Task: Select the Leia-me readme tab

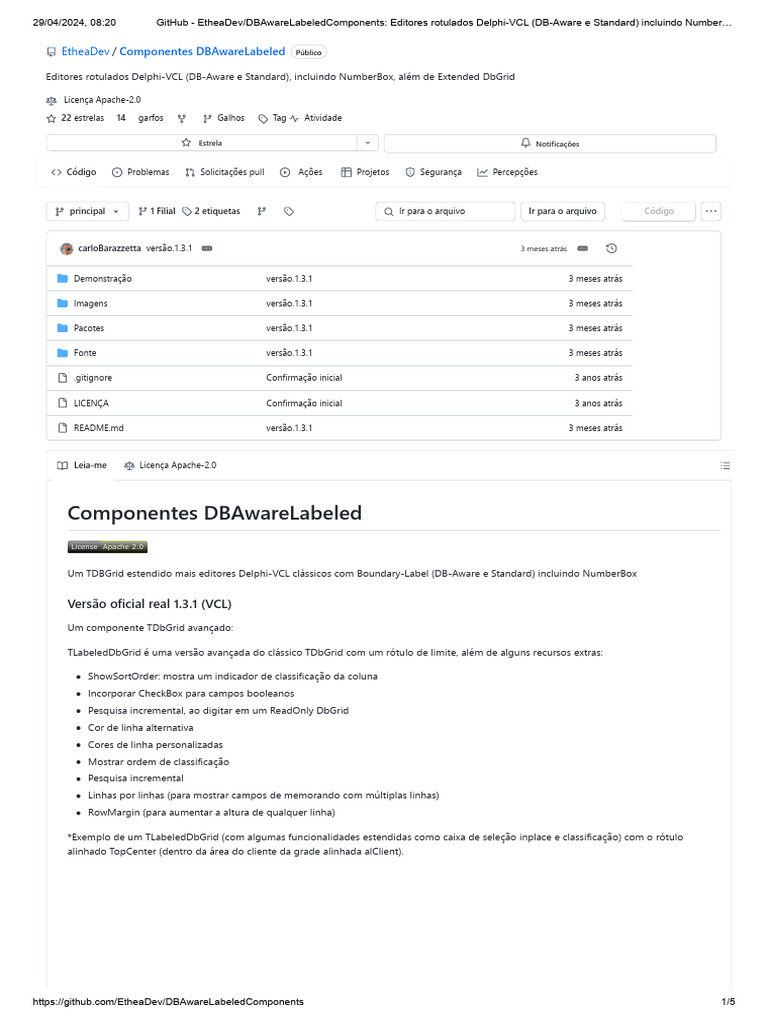Action: [x=82, y=466]
